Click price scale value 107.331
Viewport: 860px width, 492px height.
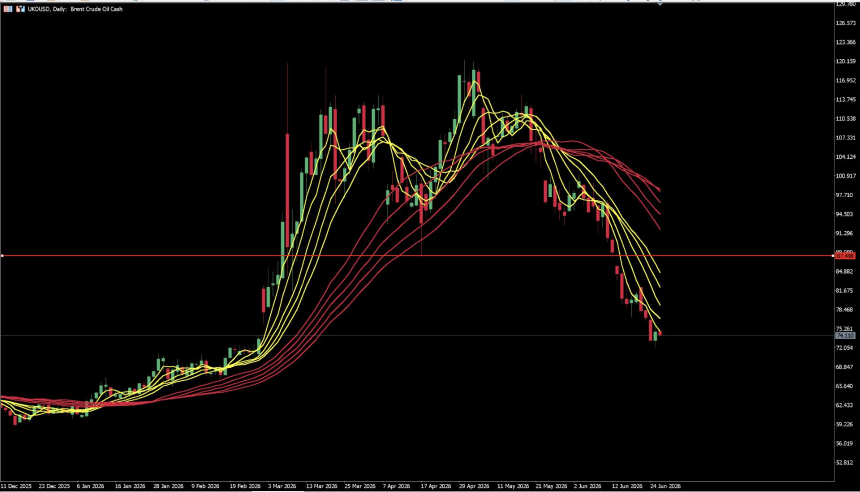point(845,138)
